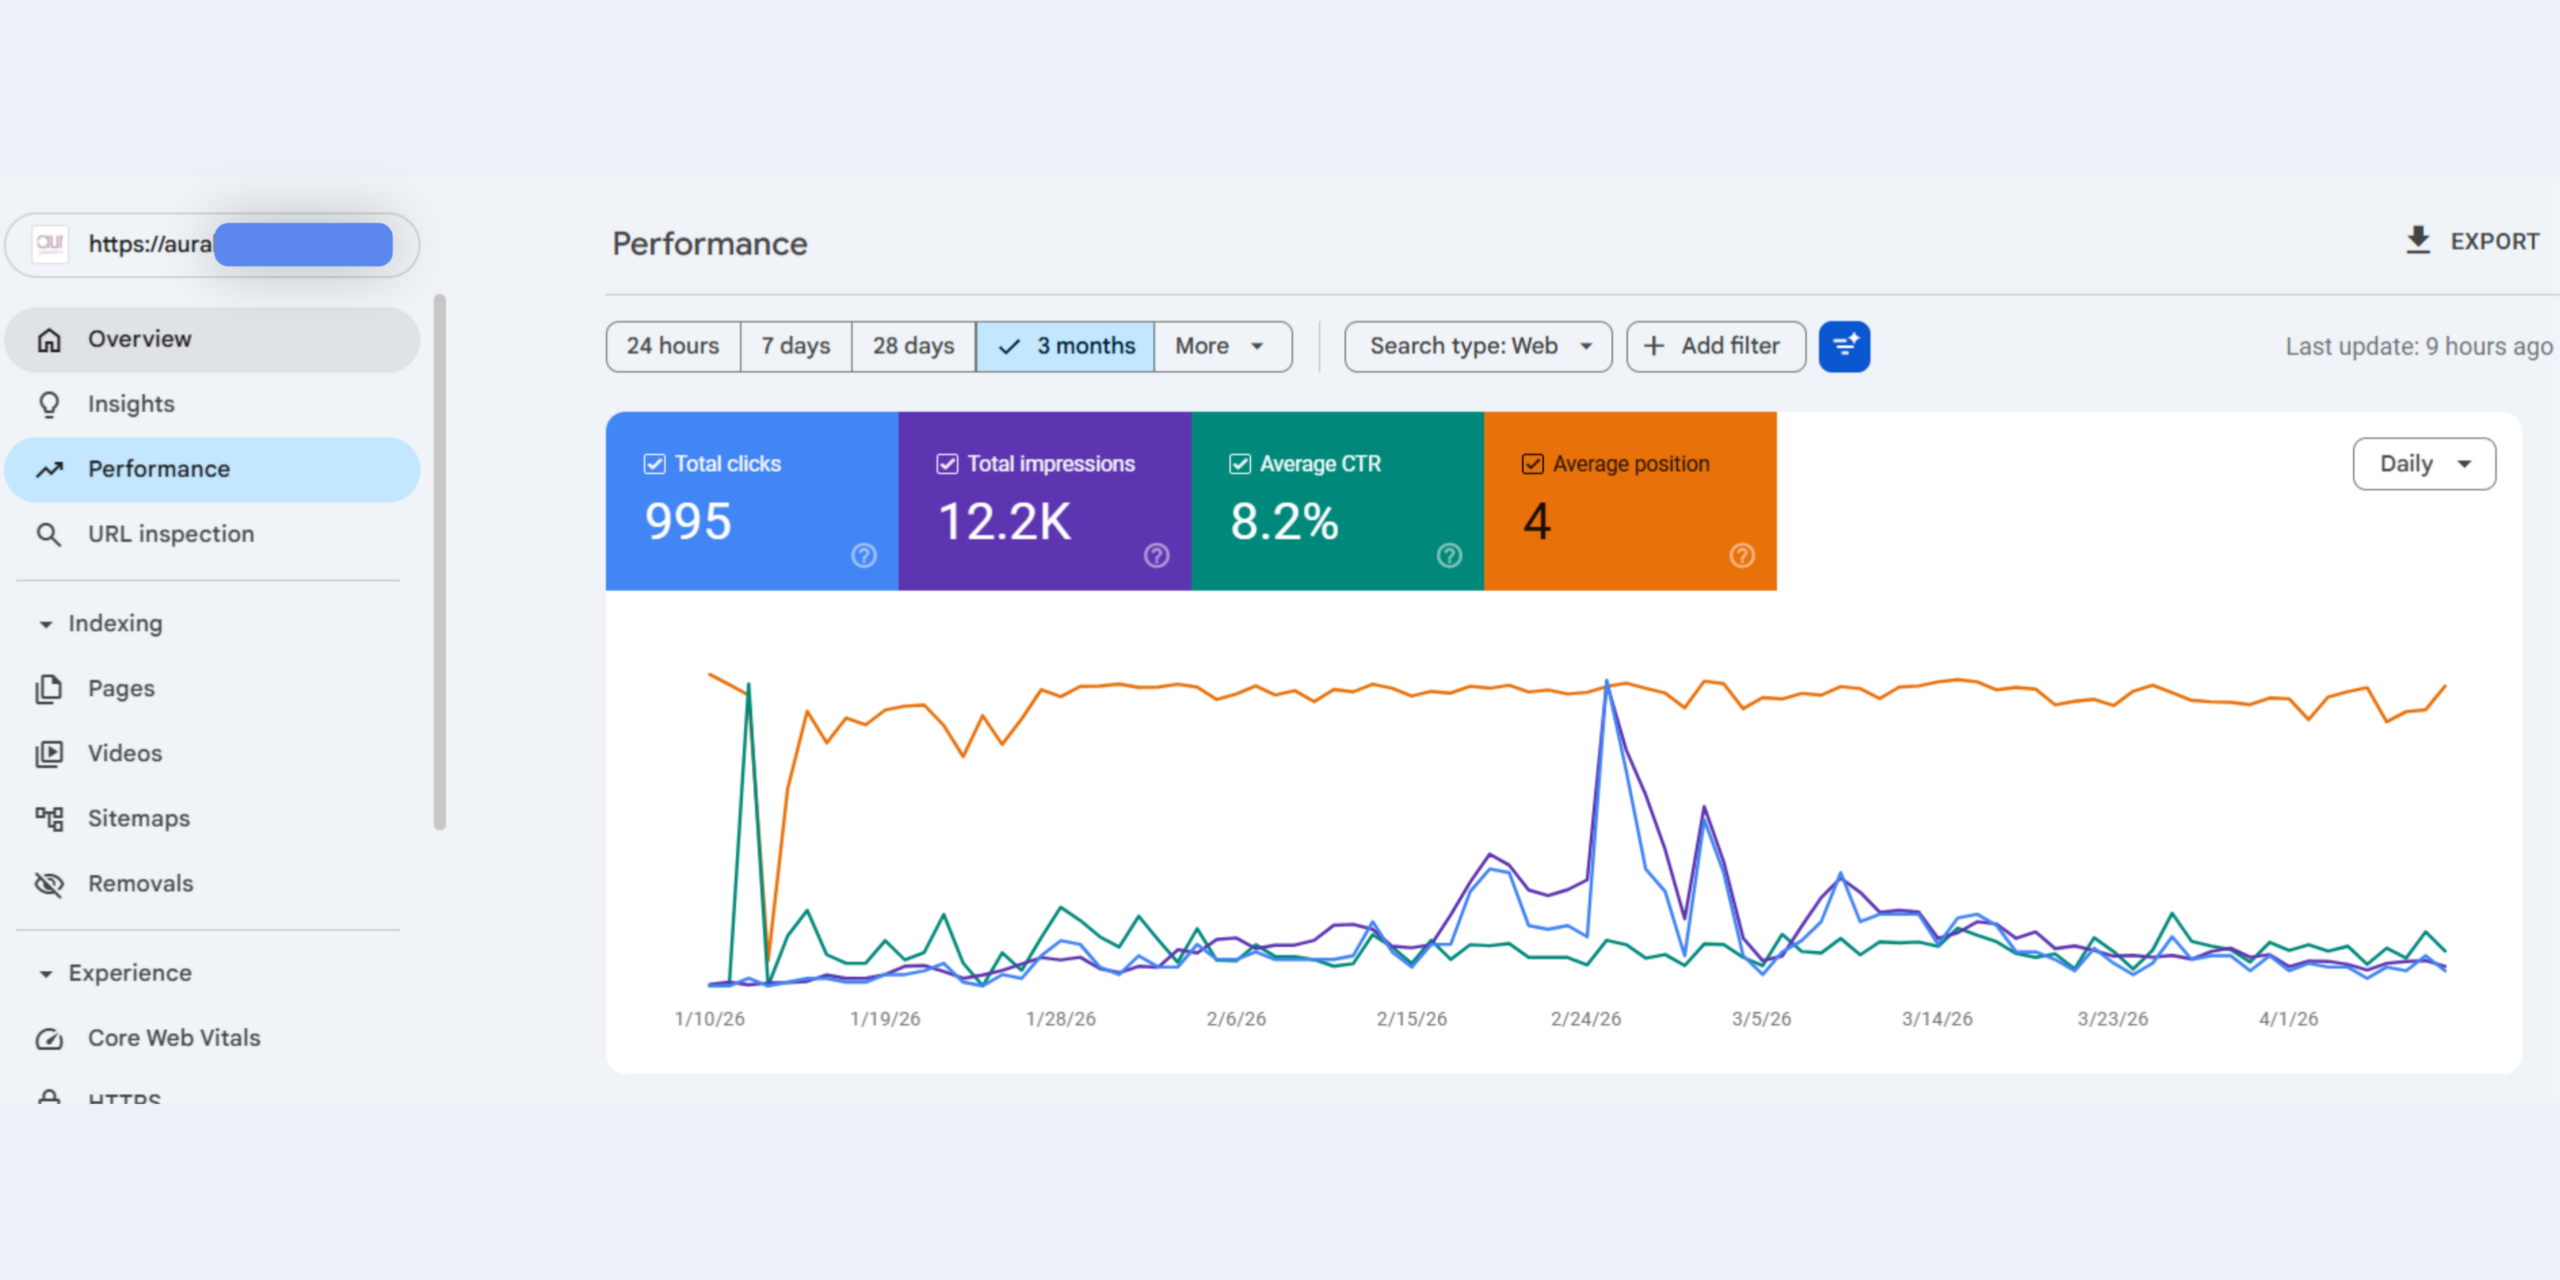Viewport: 2560px width, 1280px height.
Task: Open the More date range options
Action: coord(1223,346)
